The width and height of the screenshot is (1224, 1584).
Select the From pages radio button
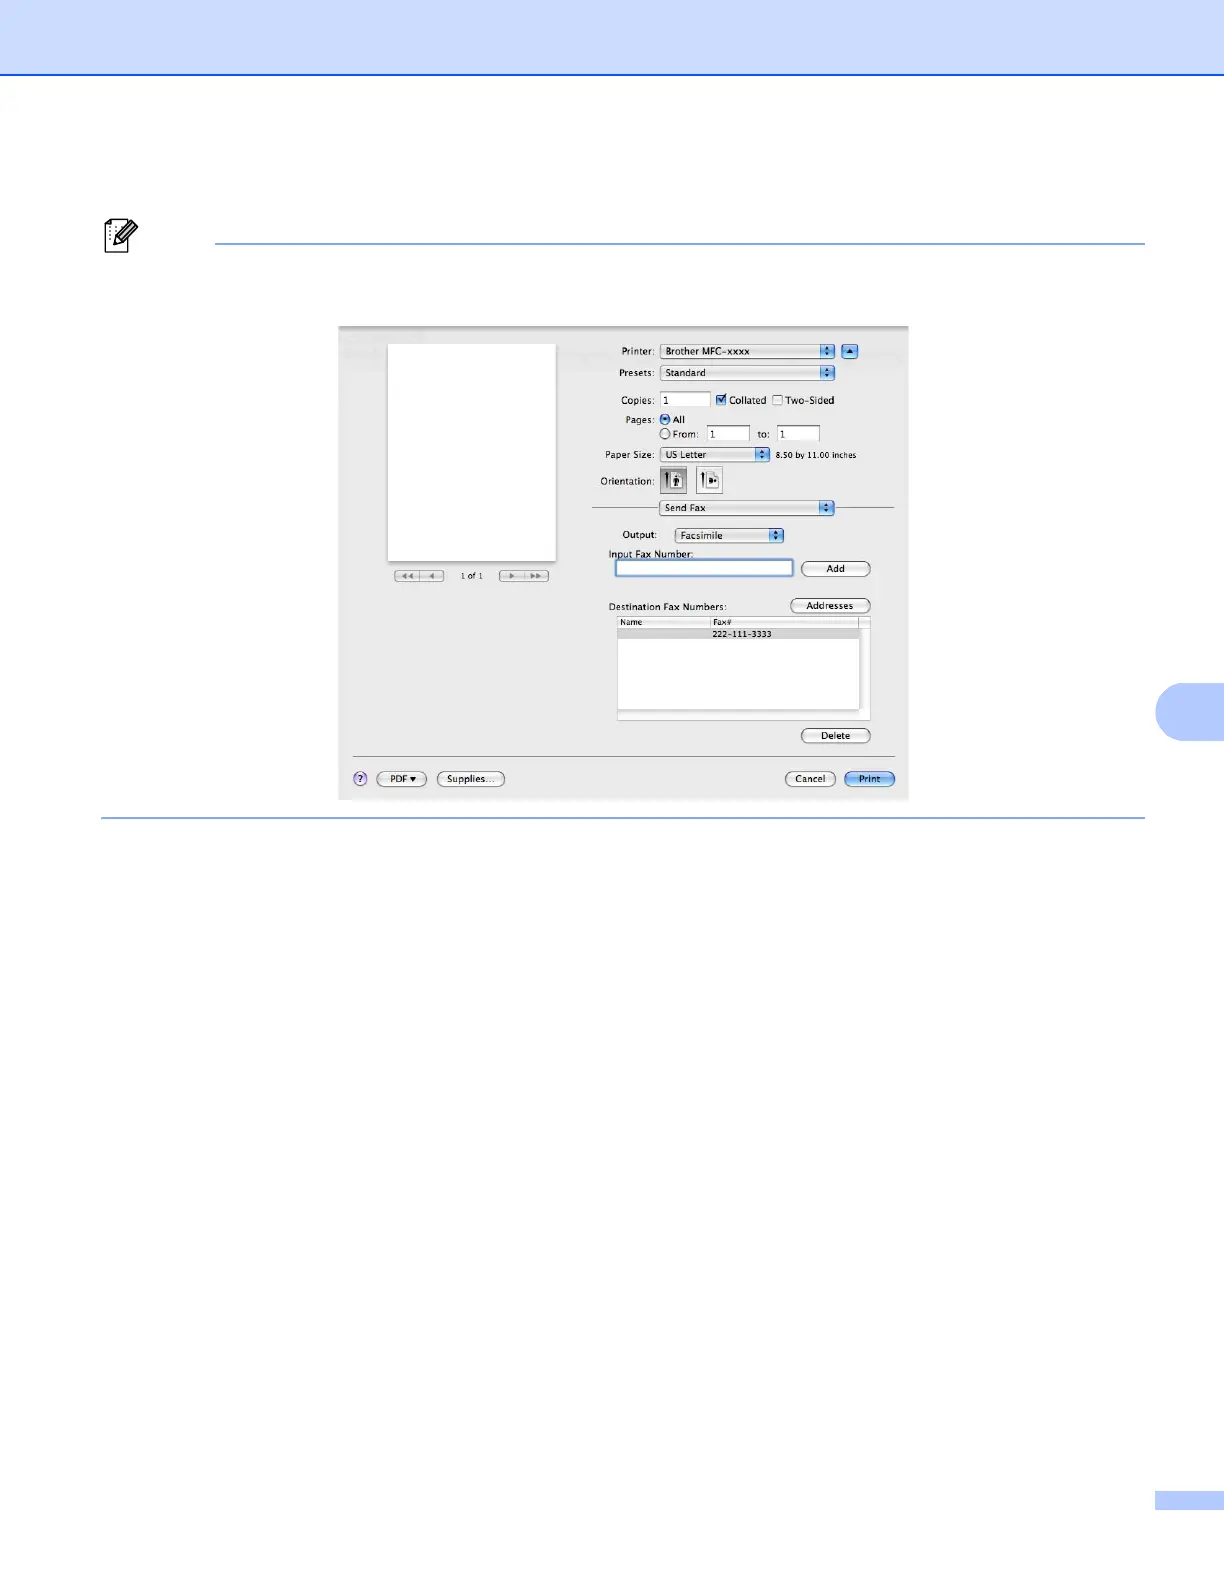click(665, 434)
